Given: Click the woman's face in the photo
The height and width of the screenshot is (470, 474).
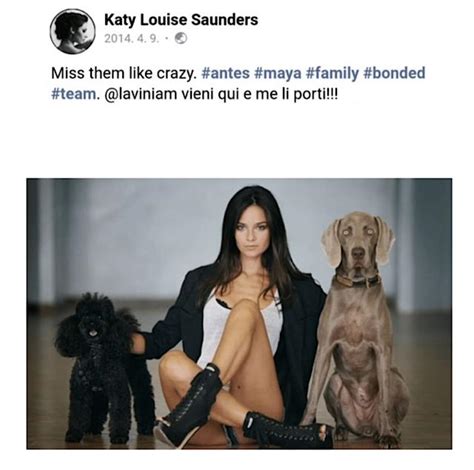Looking at the screenshot, I should point(252,232).
